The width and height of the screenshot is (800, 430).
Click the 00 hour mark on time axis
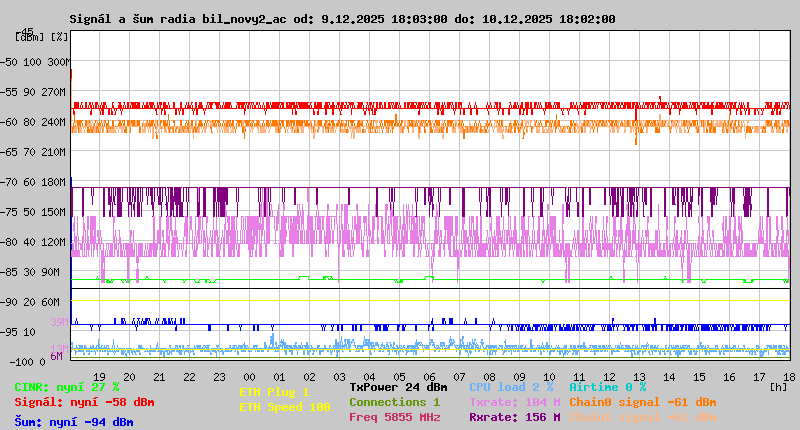point(249,376)
